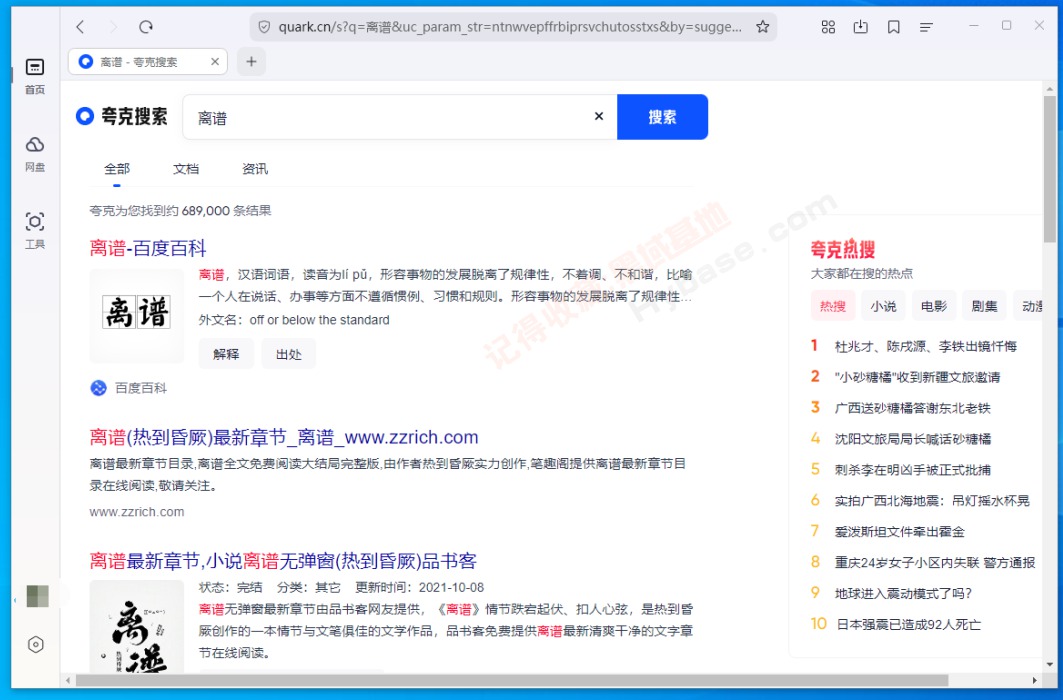Screen dimensions: 1063x700
Task: Open hot search 沈阳文旅局局长喊话砂糖橘
Action: click(912, 438)
